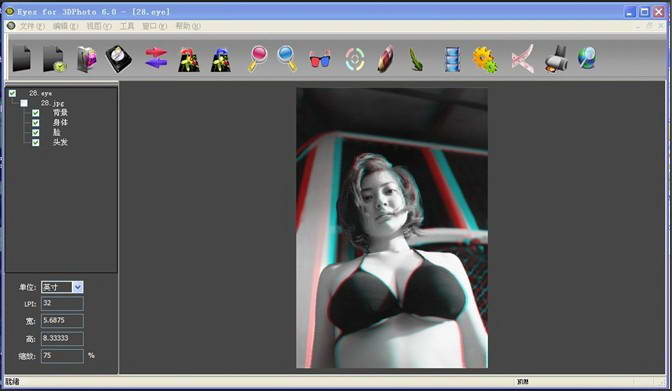The image size is (672, 391).
Task: Uncheck the 脸 layer checkbox
Action: tap(36, 132)
